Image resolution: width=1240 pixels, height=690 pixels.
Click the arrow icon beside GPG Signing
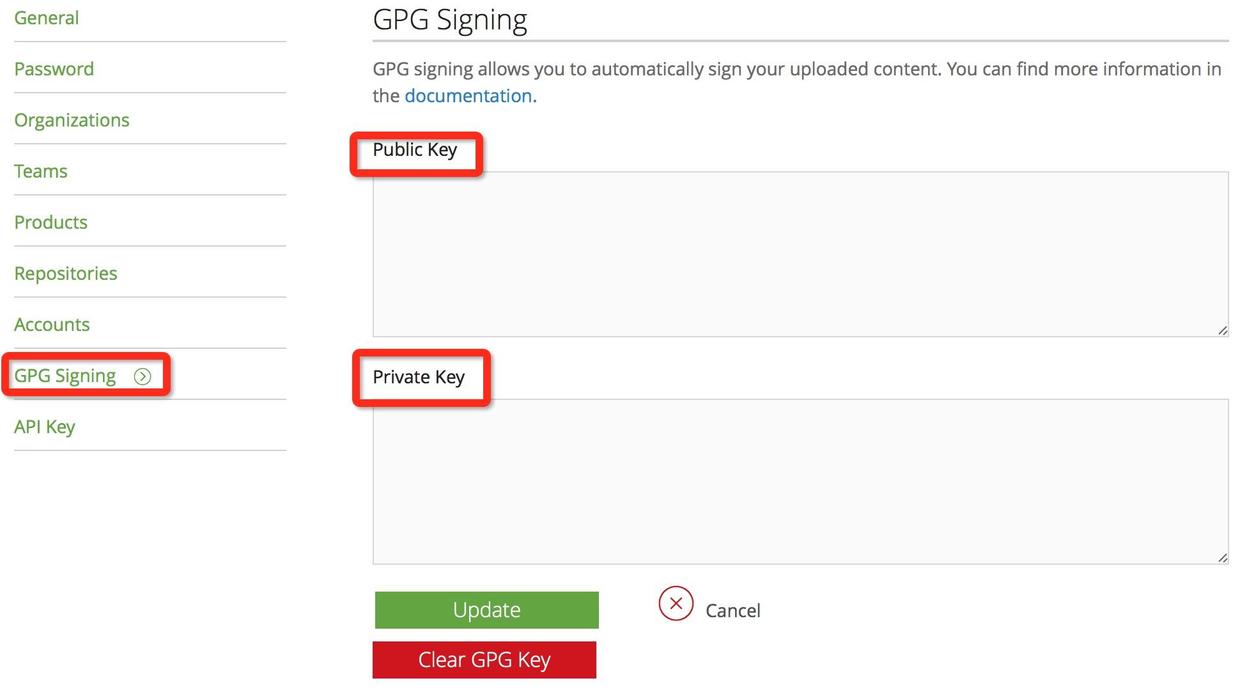coord(143,377)
